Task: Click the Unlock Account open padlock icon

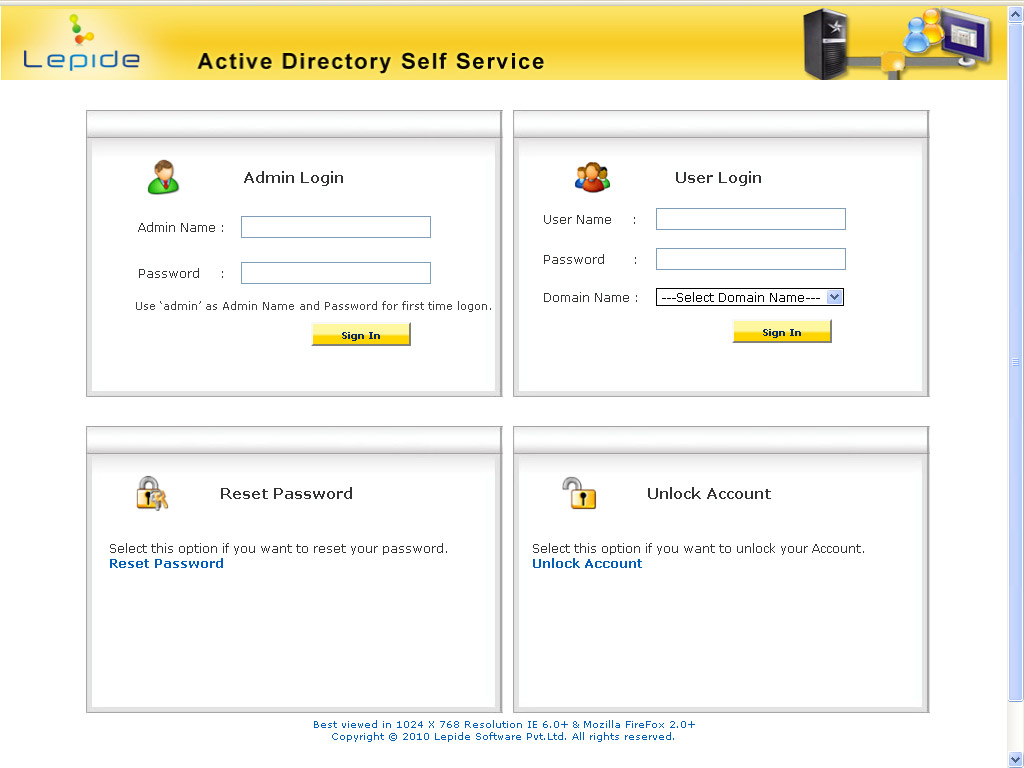Action: [x=579, y=493]
